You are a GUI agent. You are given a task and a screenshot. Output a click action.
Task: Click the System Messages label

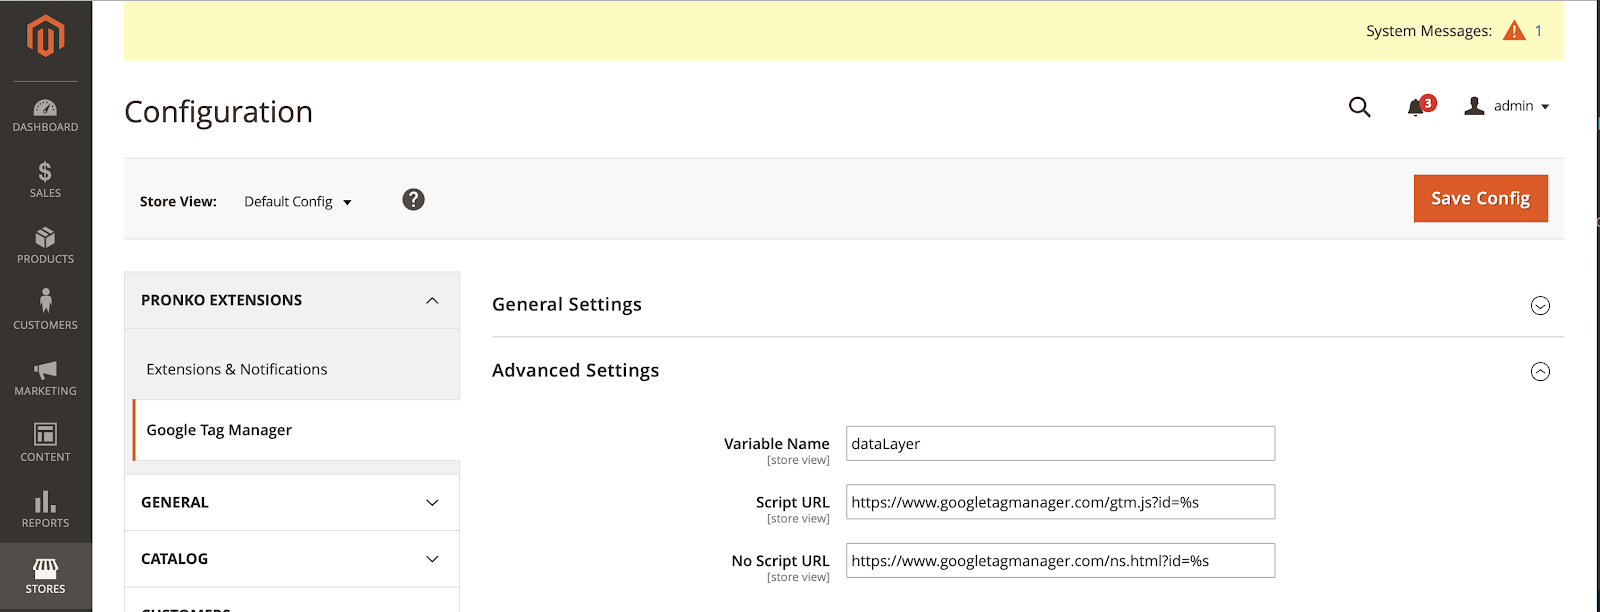[x=1429, y=31]
